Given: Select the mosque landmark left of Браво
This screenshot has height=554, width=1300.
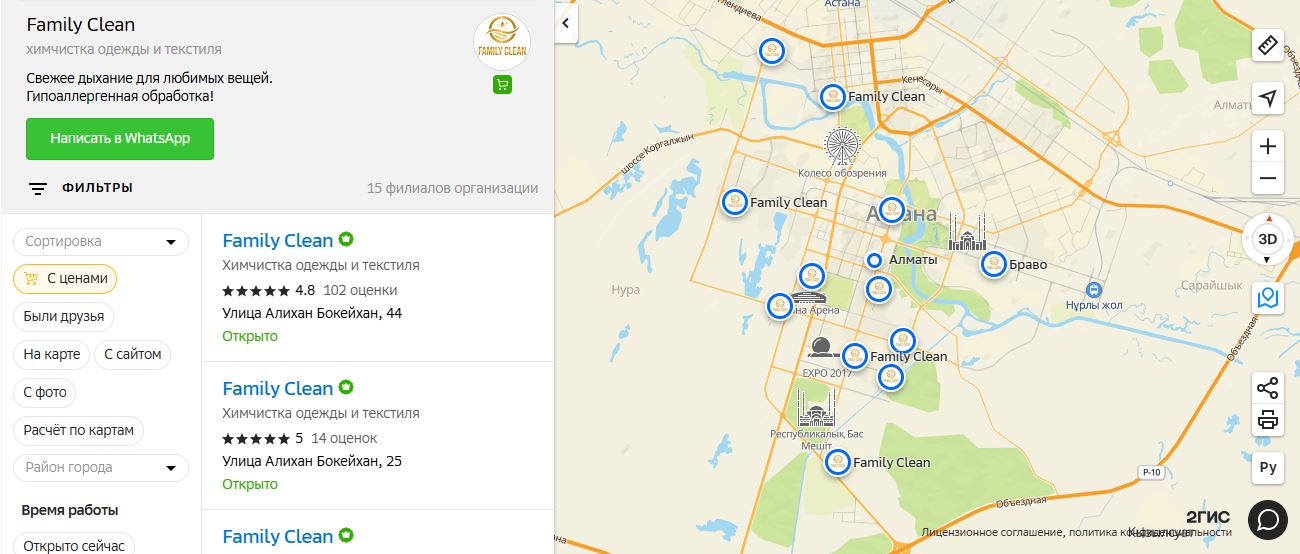Looking at the screenshot, I should (x=967, y=233).
